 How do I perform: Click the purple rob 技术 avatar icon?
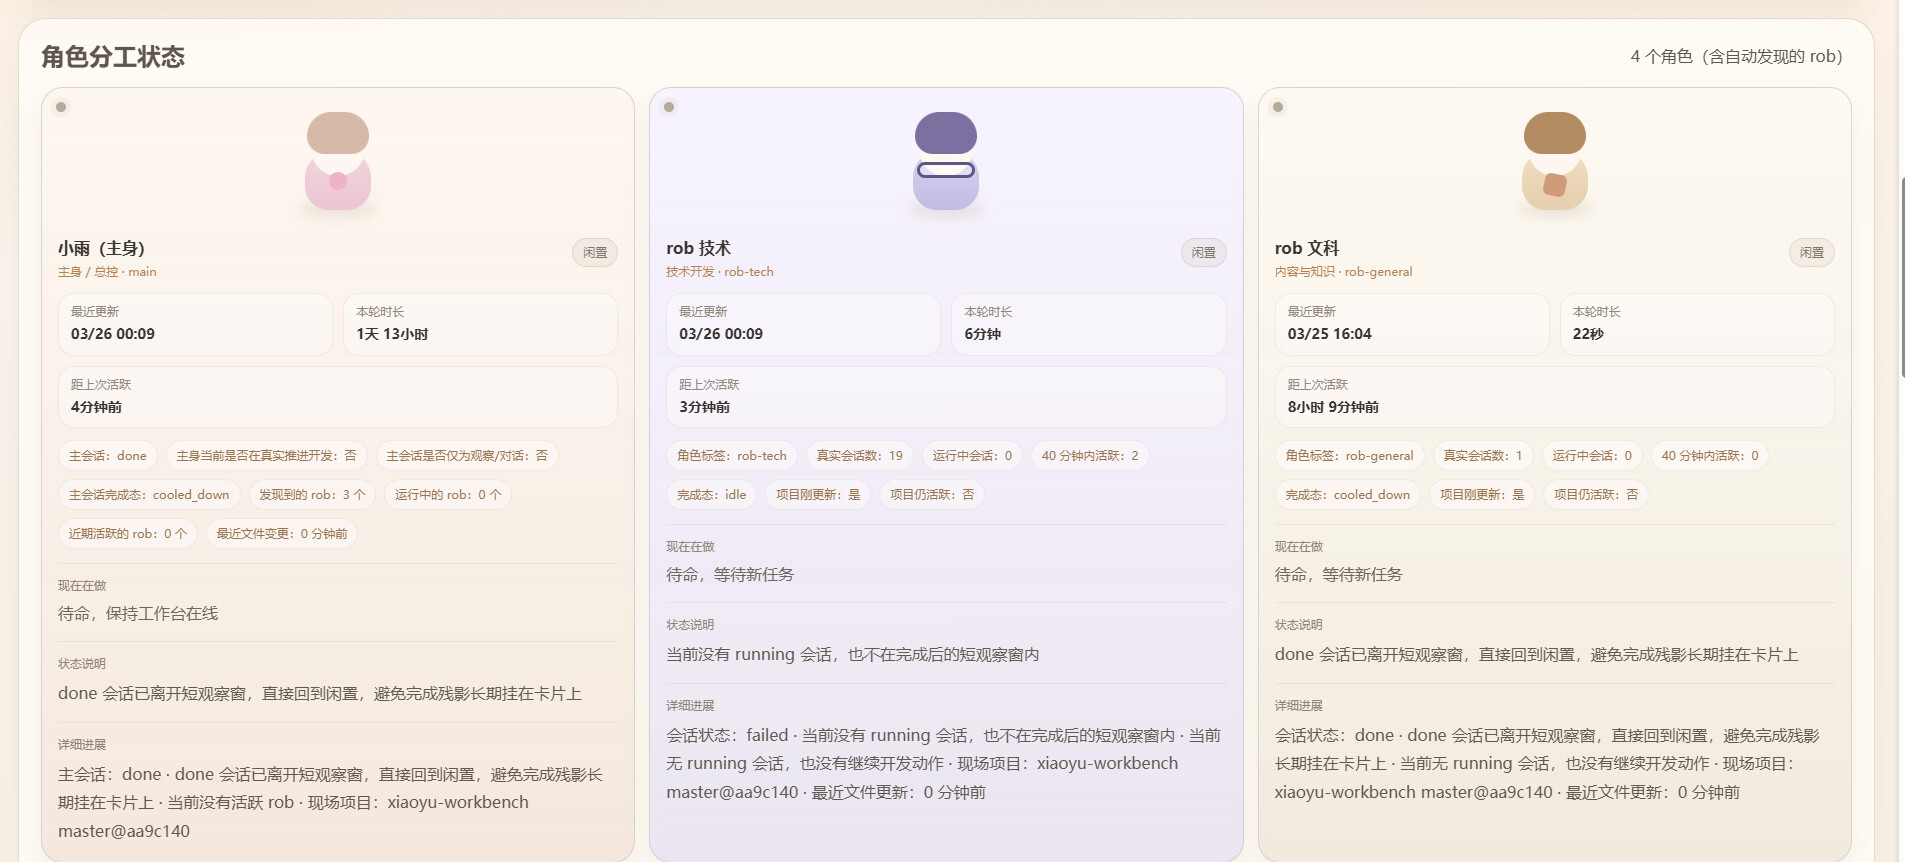click(x=946, y=161)
